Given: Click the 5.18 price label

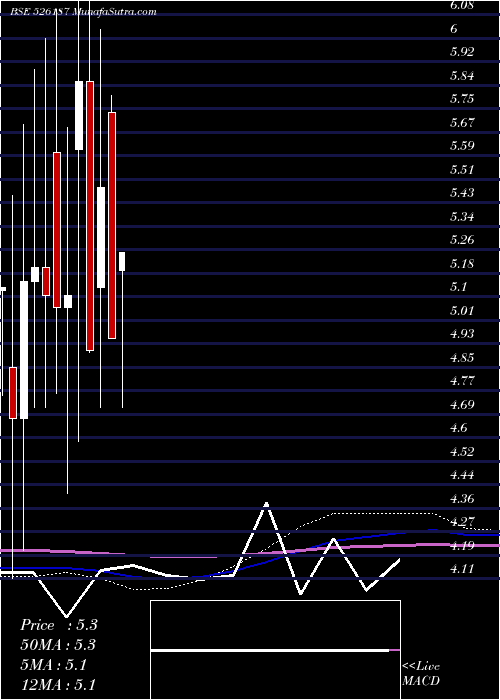Looking at the screenshot, I should point(462,263).
